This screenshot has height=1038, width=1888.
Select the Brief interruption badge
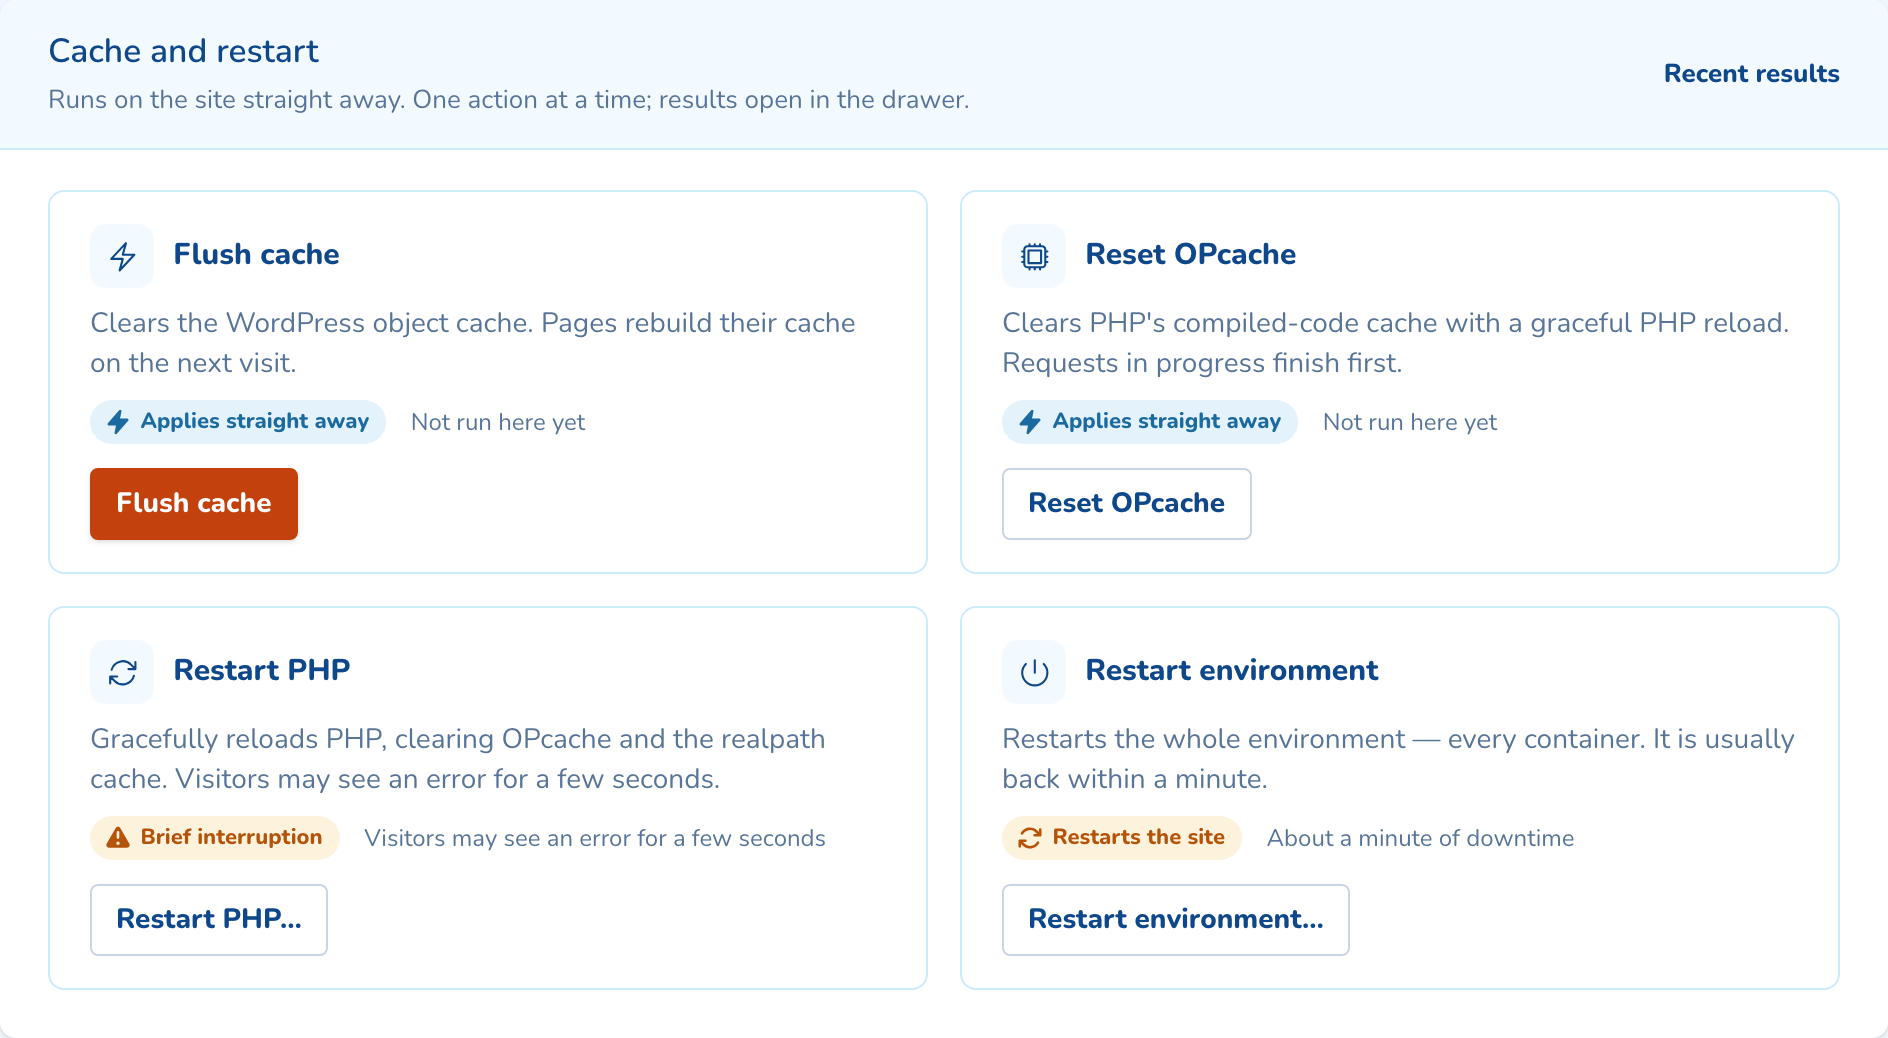tap(215, 838)
